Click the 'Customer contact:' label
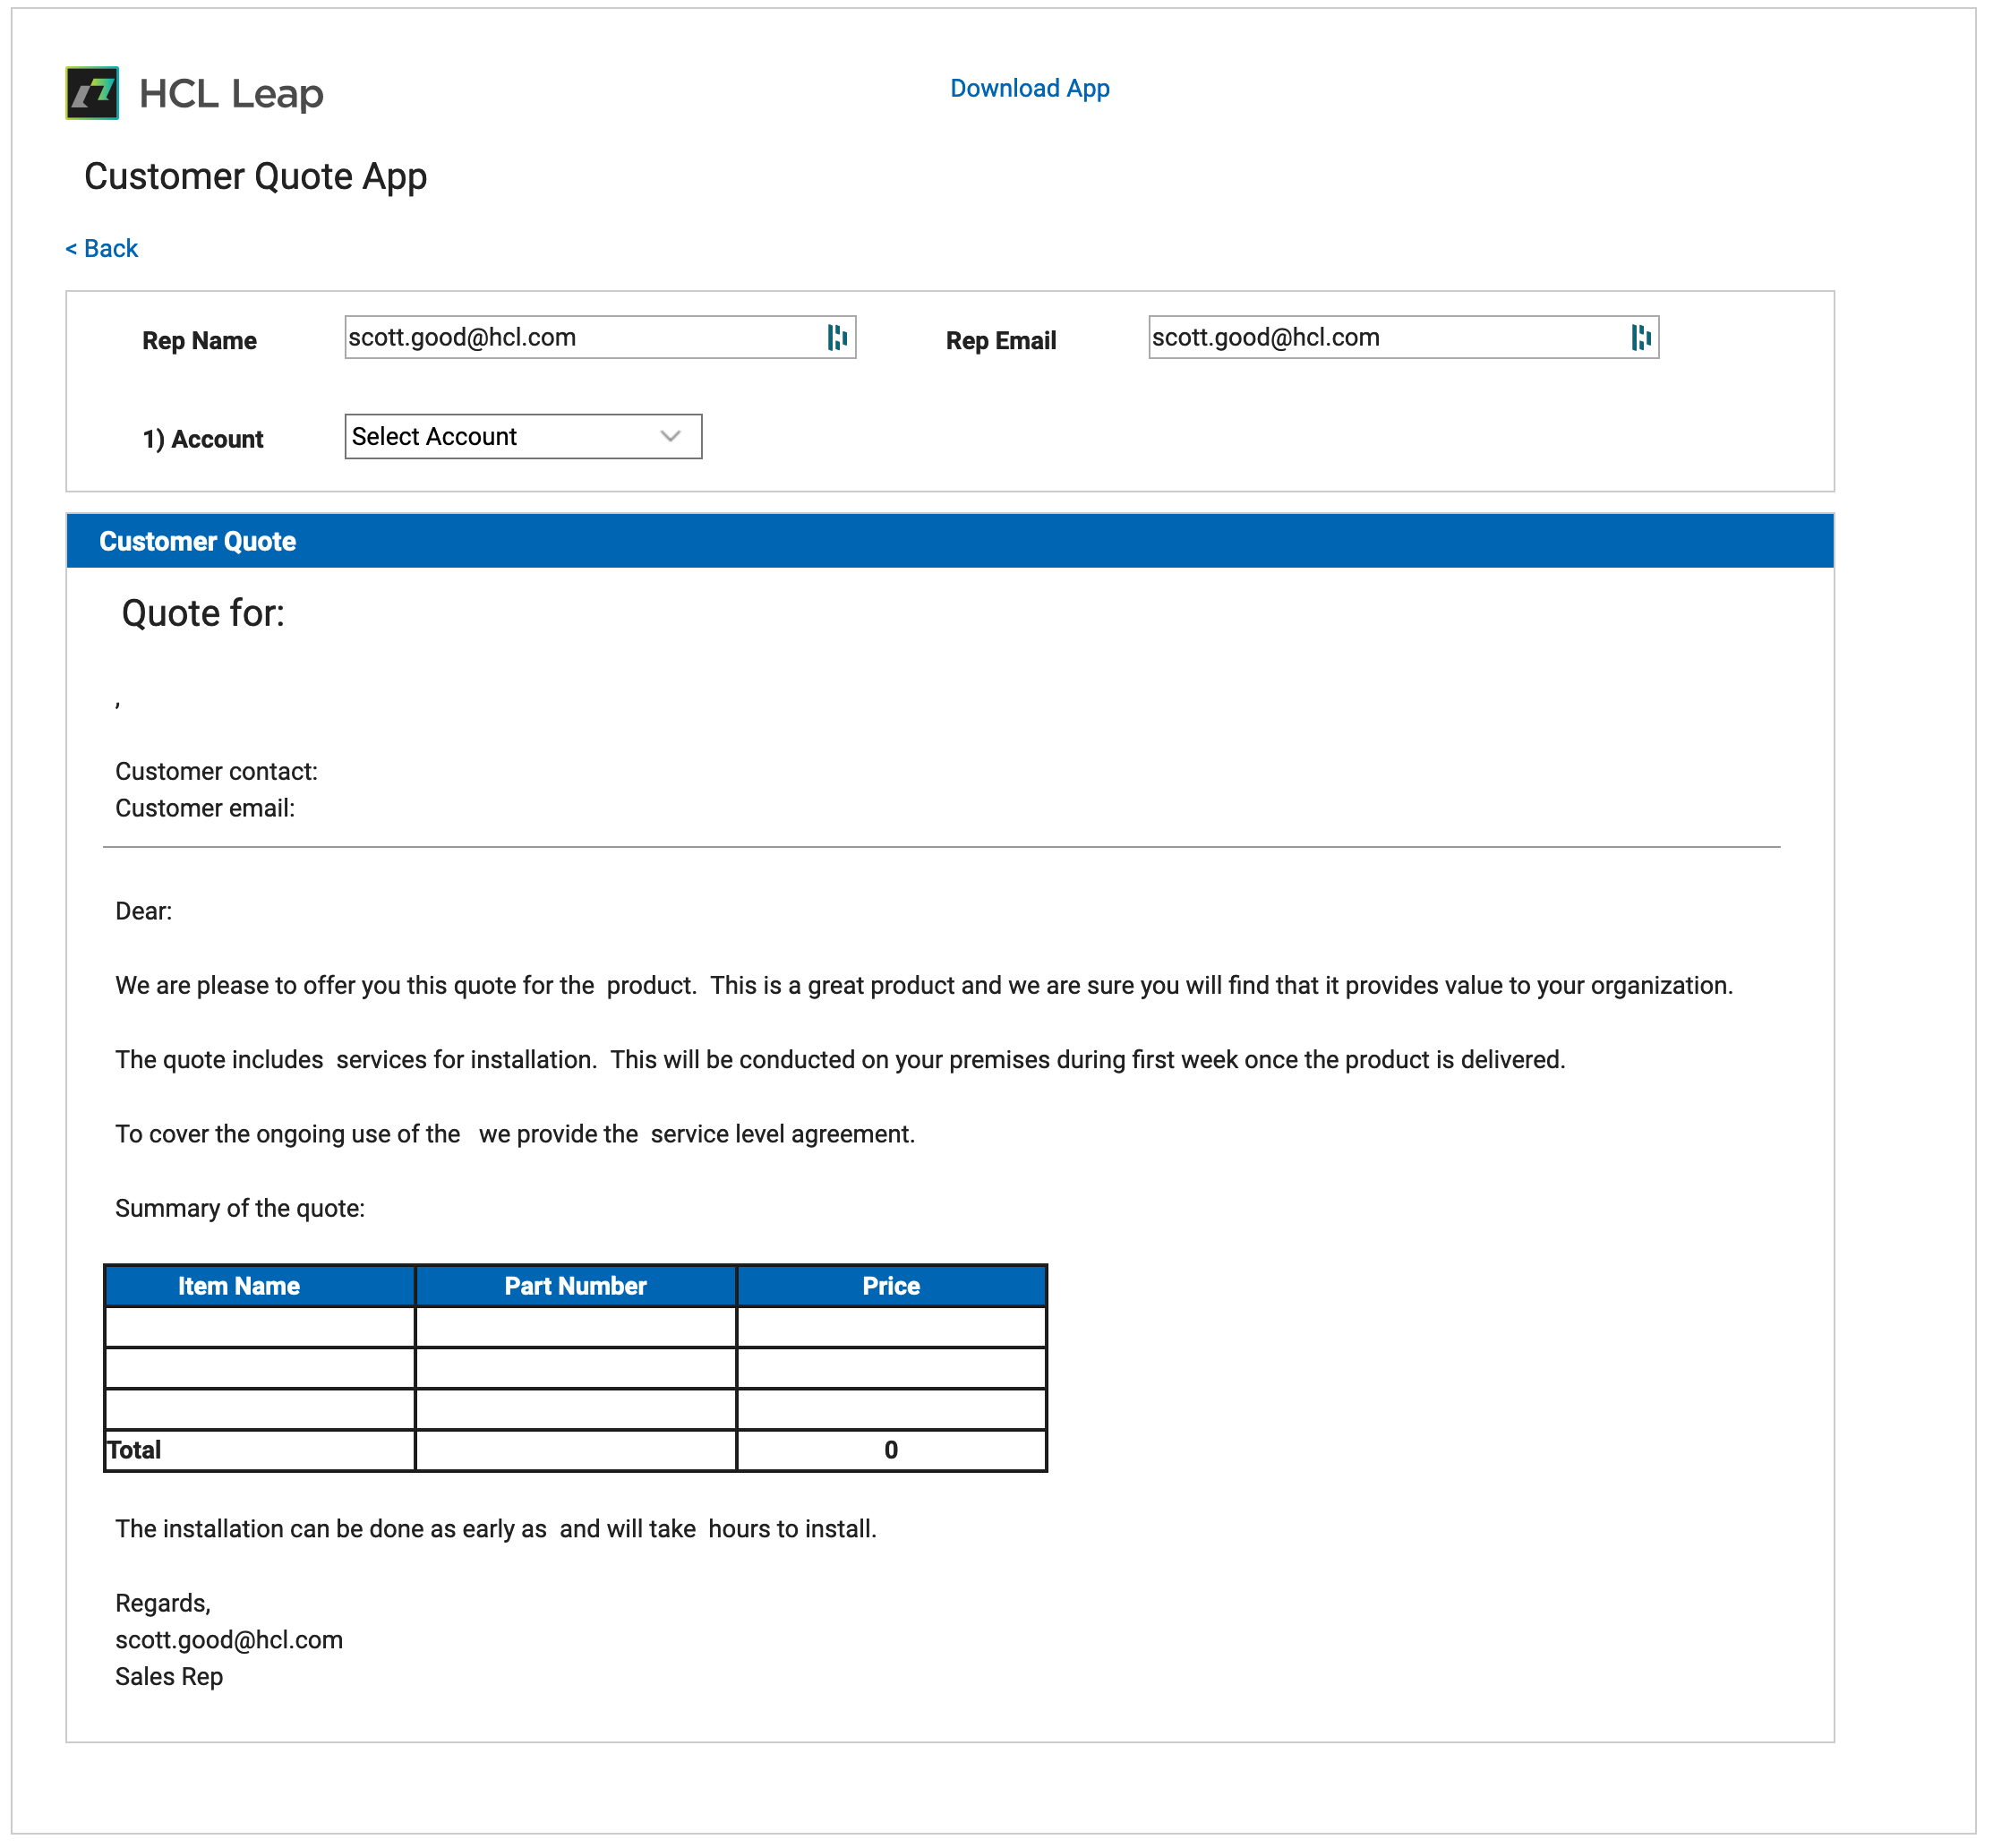This screenshot has width=1993, height=1848. 217,772
